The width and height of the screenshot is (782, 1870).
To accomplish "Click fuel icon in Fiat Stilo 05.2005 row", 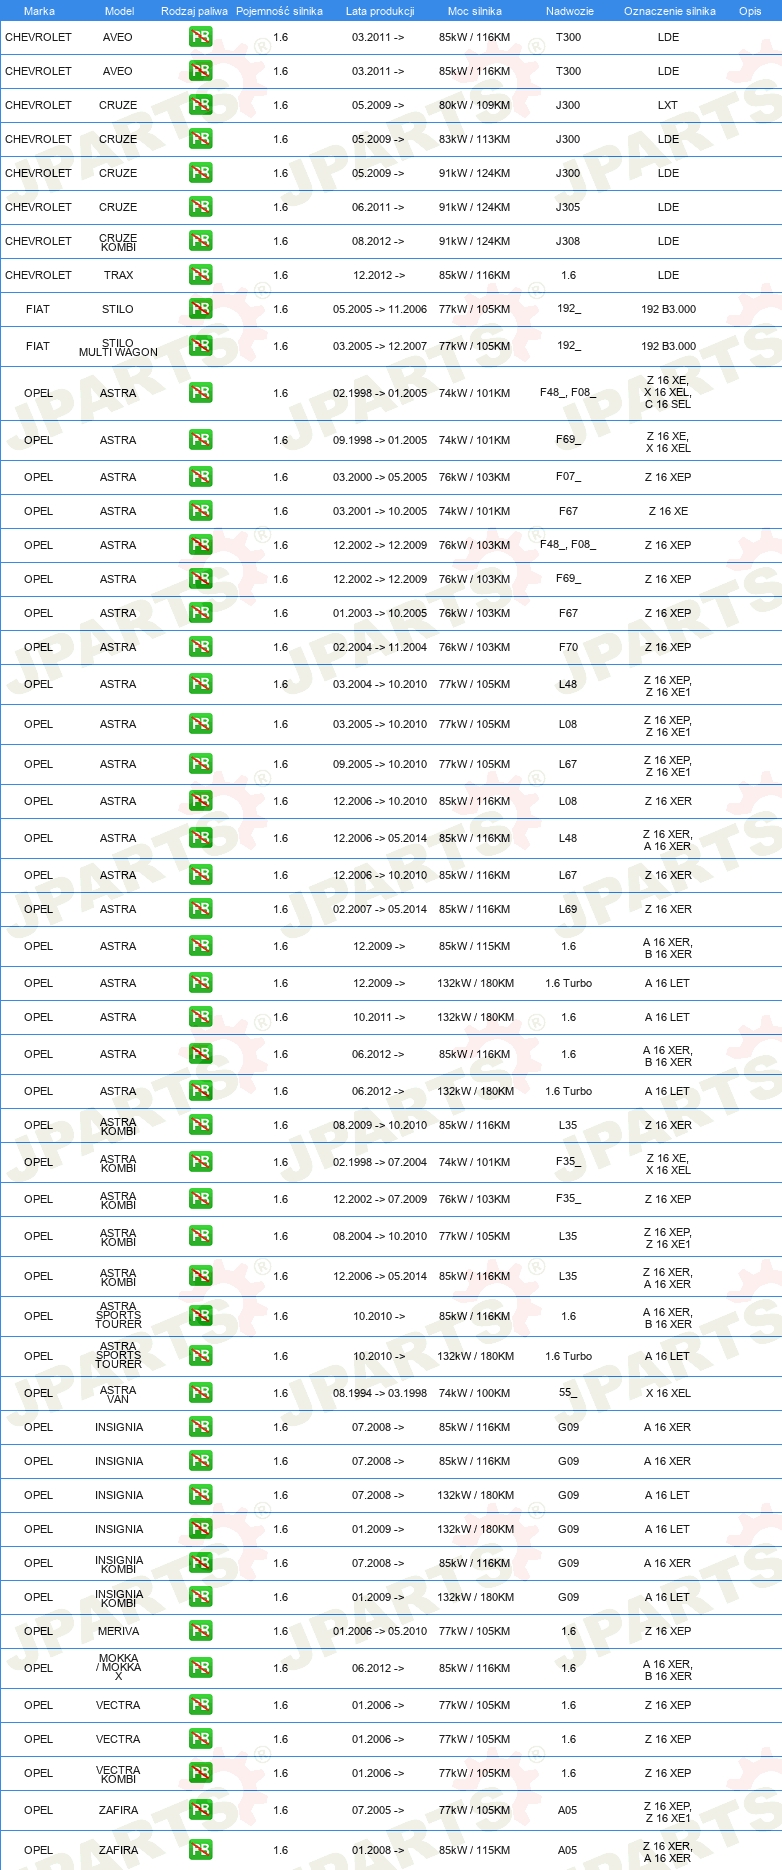I will point(200,309).
